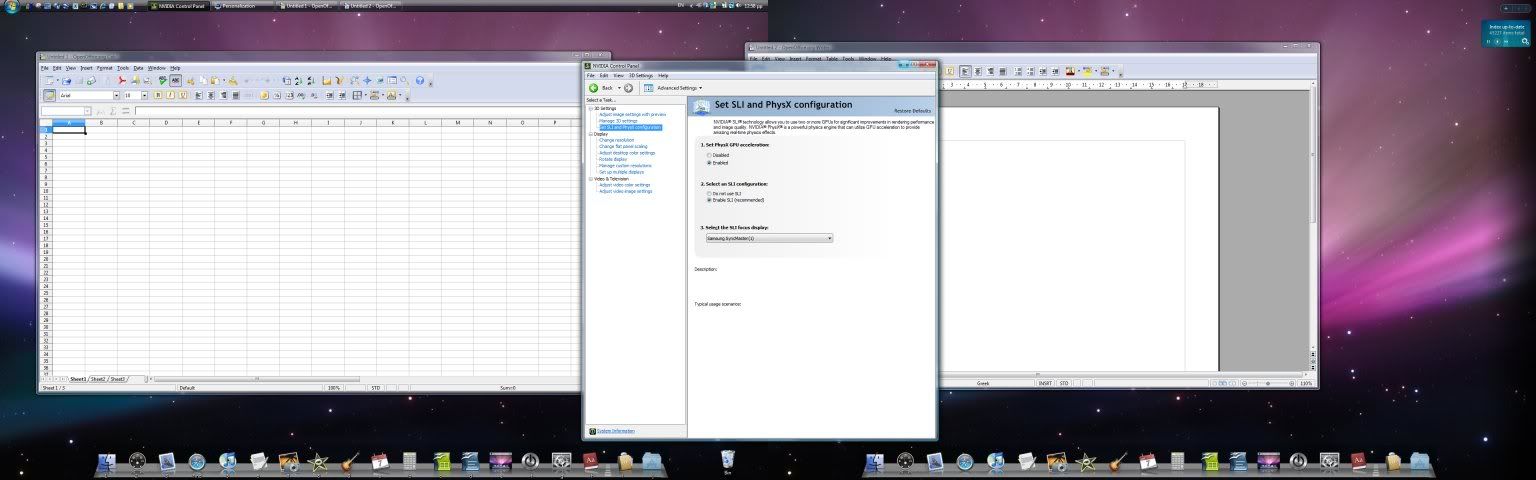
Task: Click the Function equals icon in Calc
Action: tap(126, 110)
